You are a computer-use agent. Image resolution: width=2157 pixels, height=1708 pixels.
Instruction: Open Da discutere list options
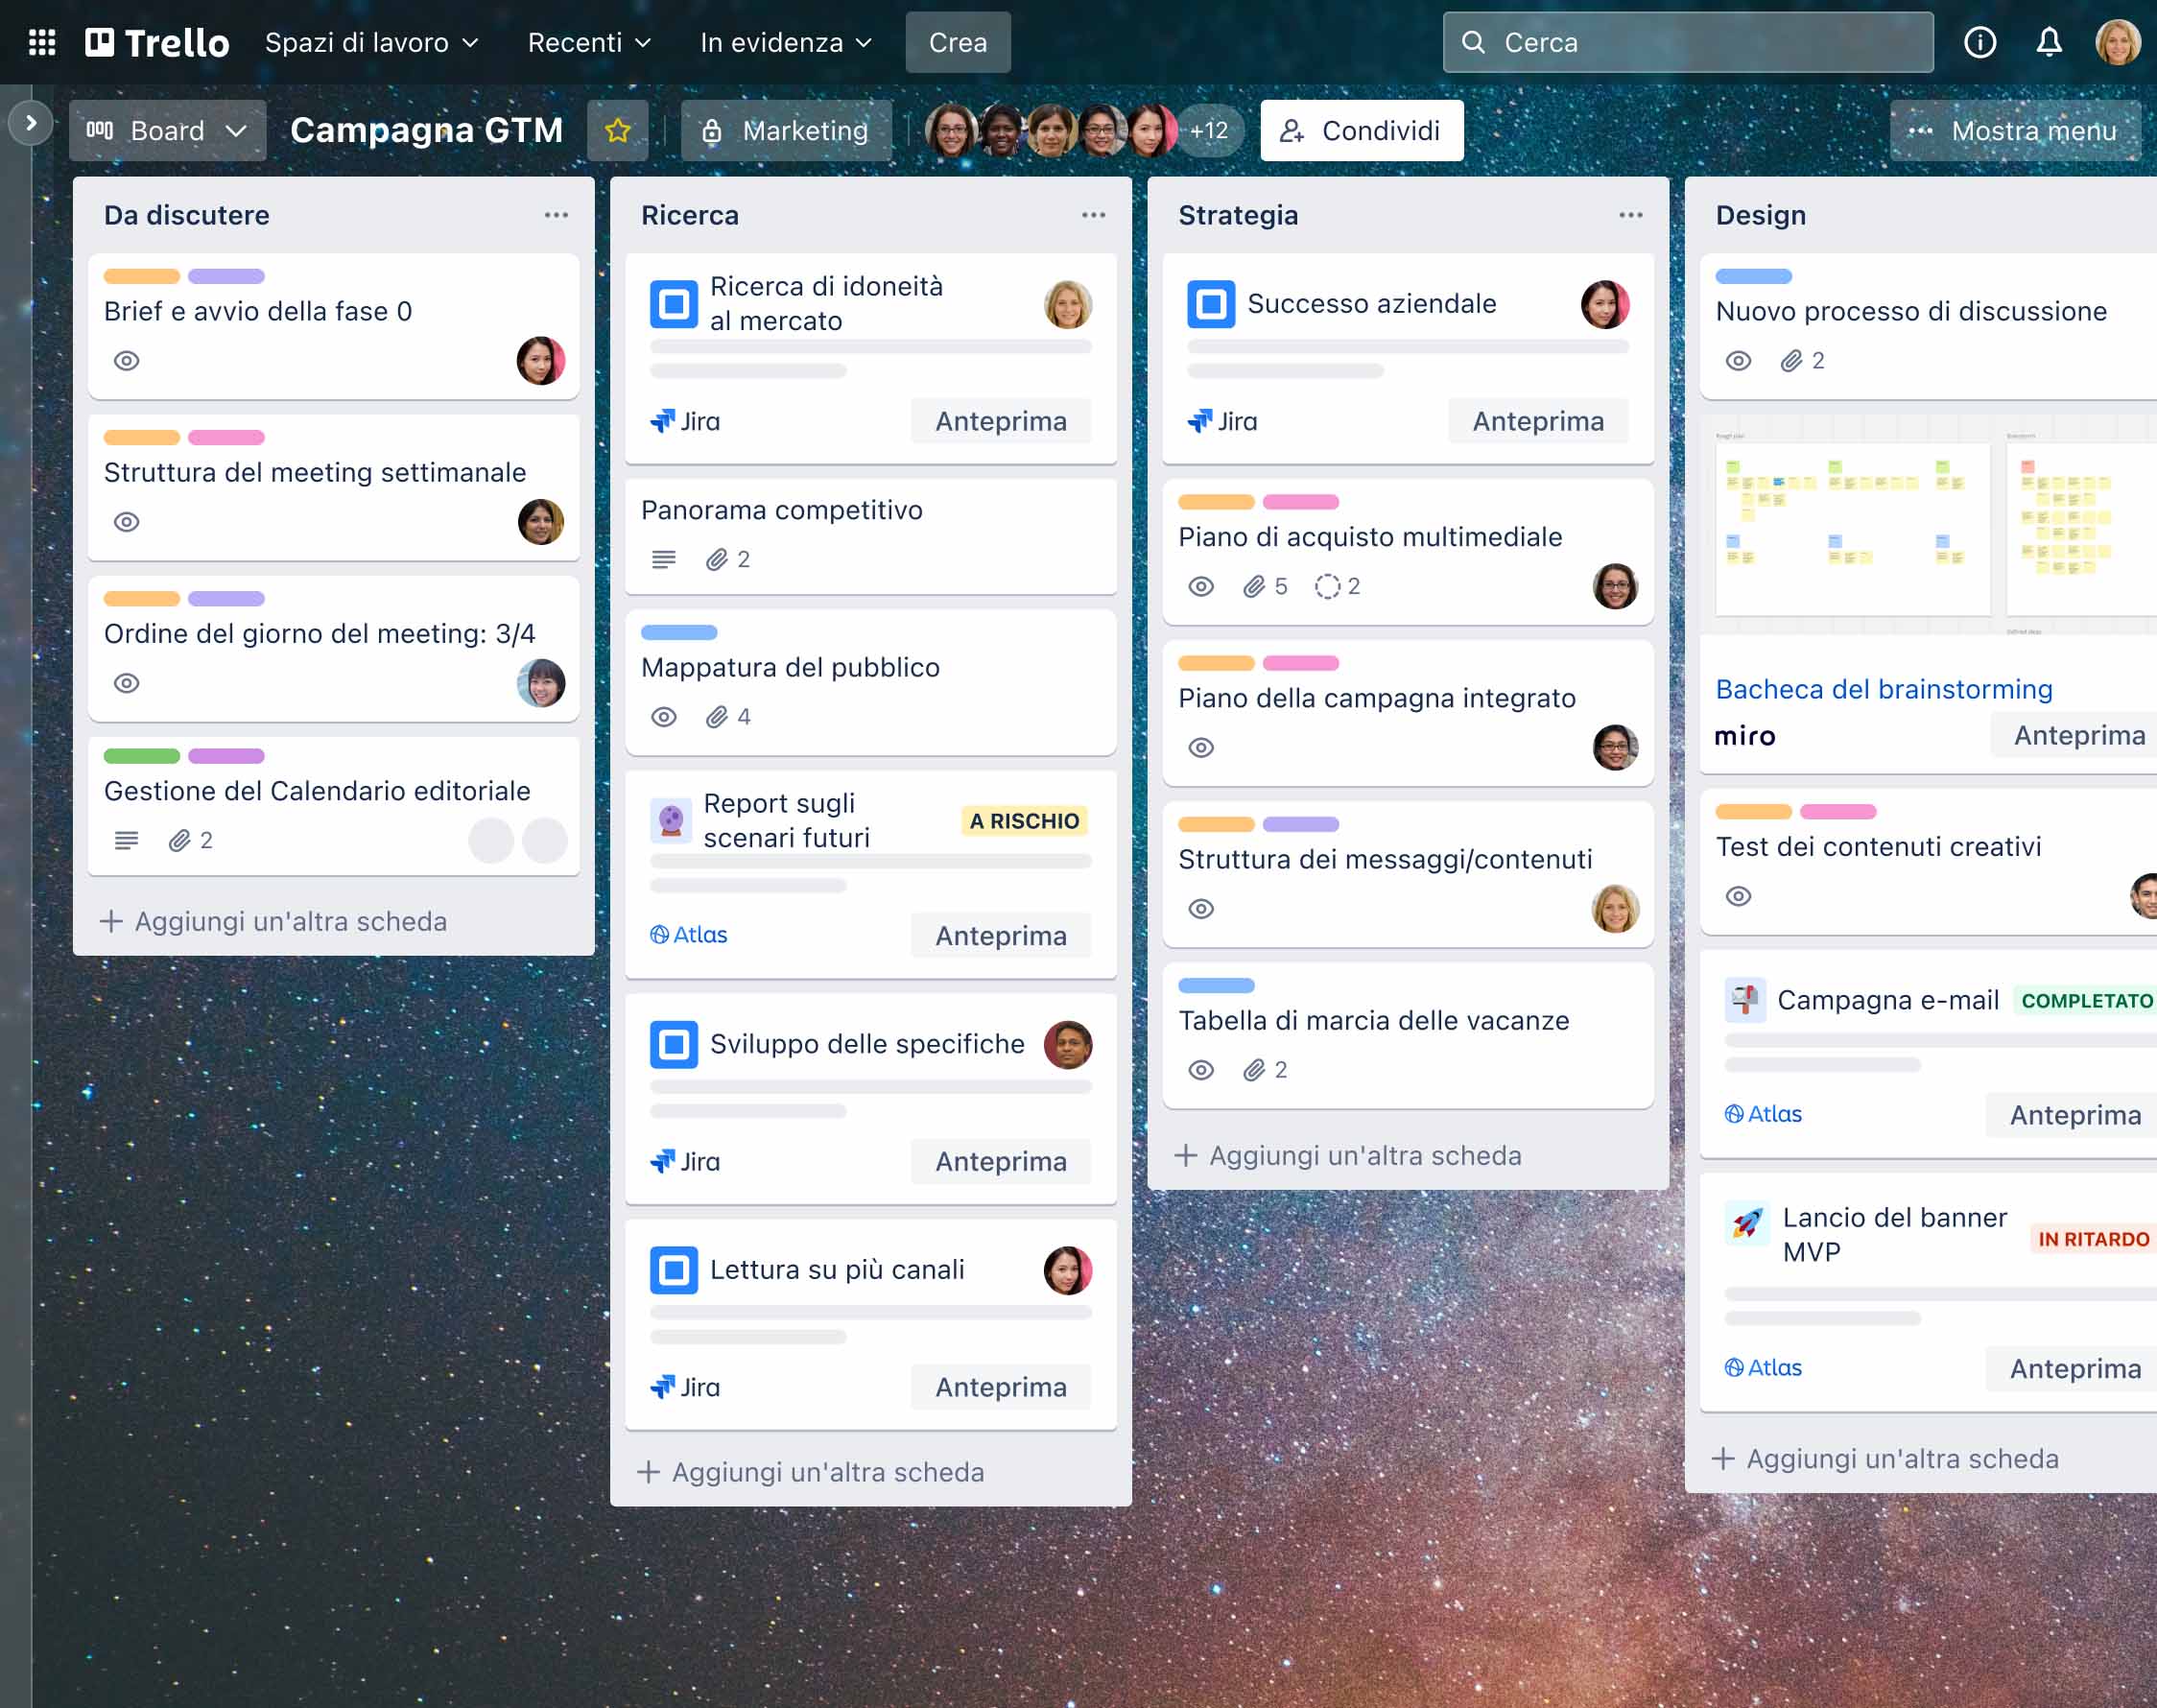click(x=556, y=215)
